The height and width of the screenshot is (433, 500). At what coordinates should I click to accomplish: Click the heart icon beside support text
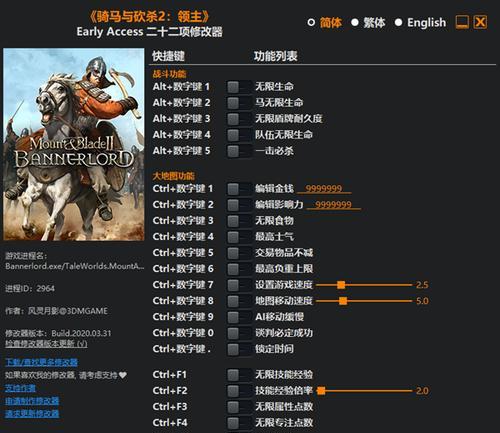click(123, 375)
